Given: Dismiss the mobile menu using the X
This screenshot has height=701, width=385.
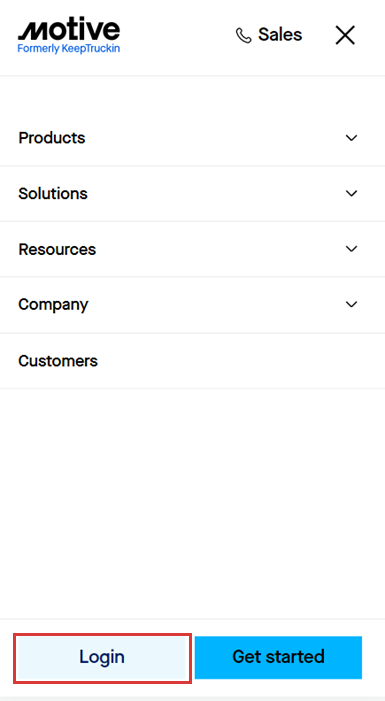Looking at the screenshot, I should click(345, 35).
